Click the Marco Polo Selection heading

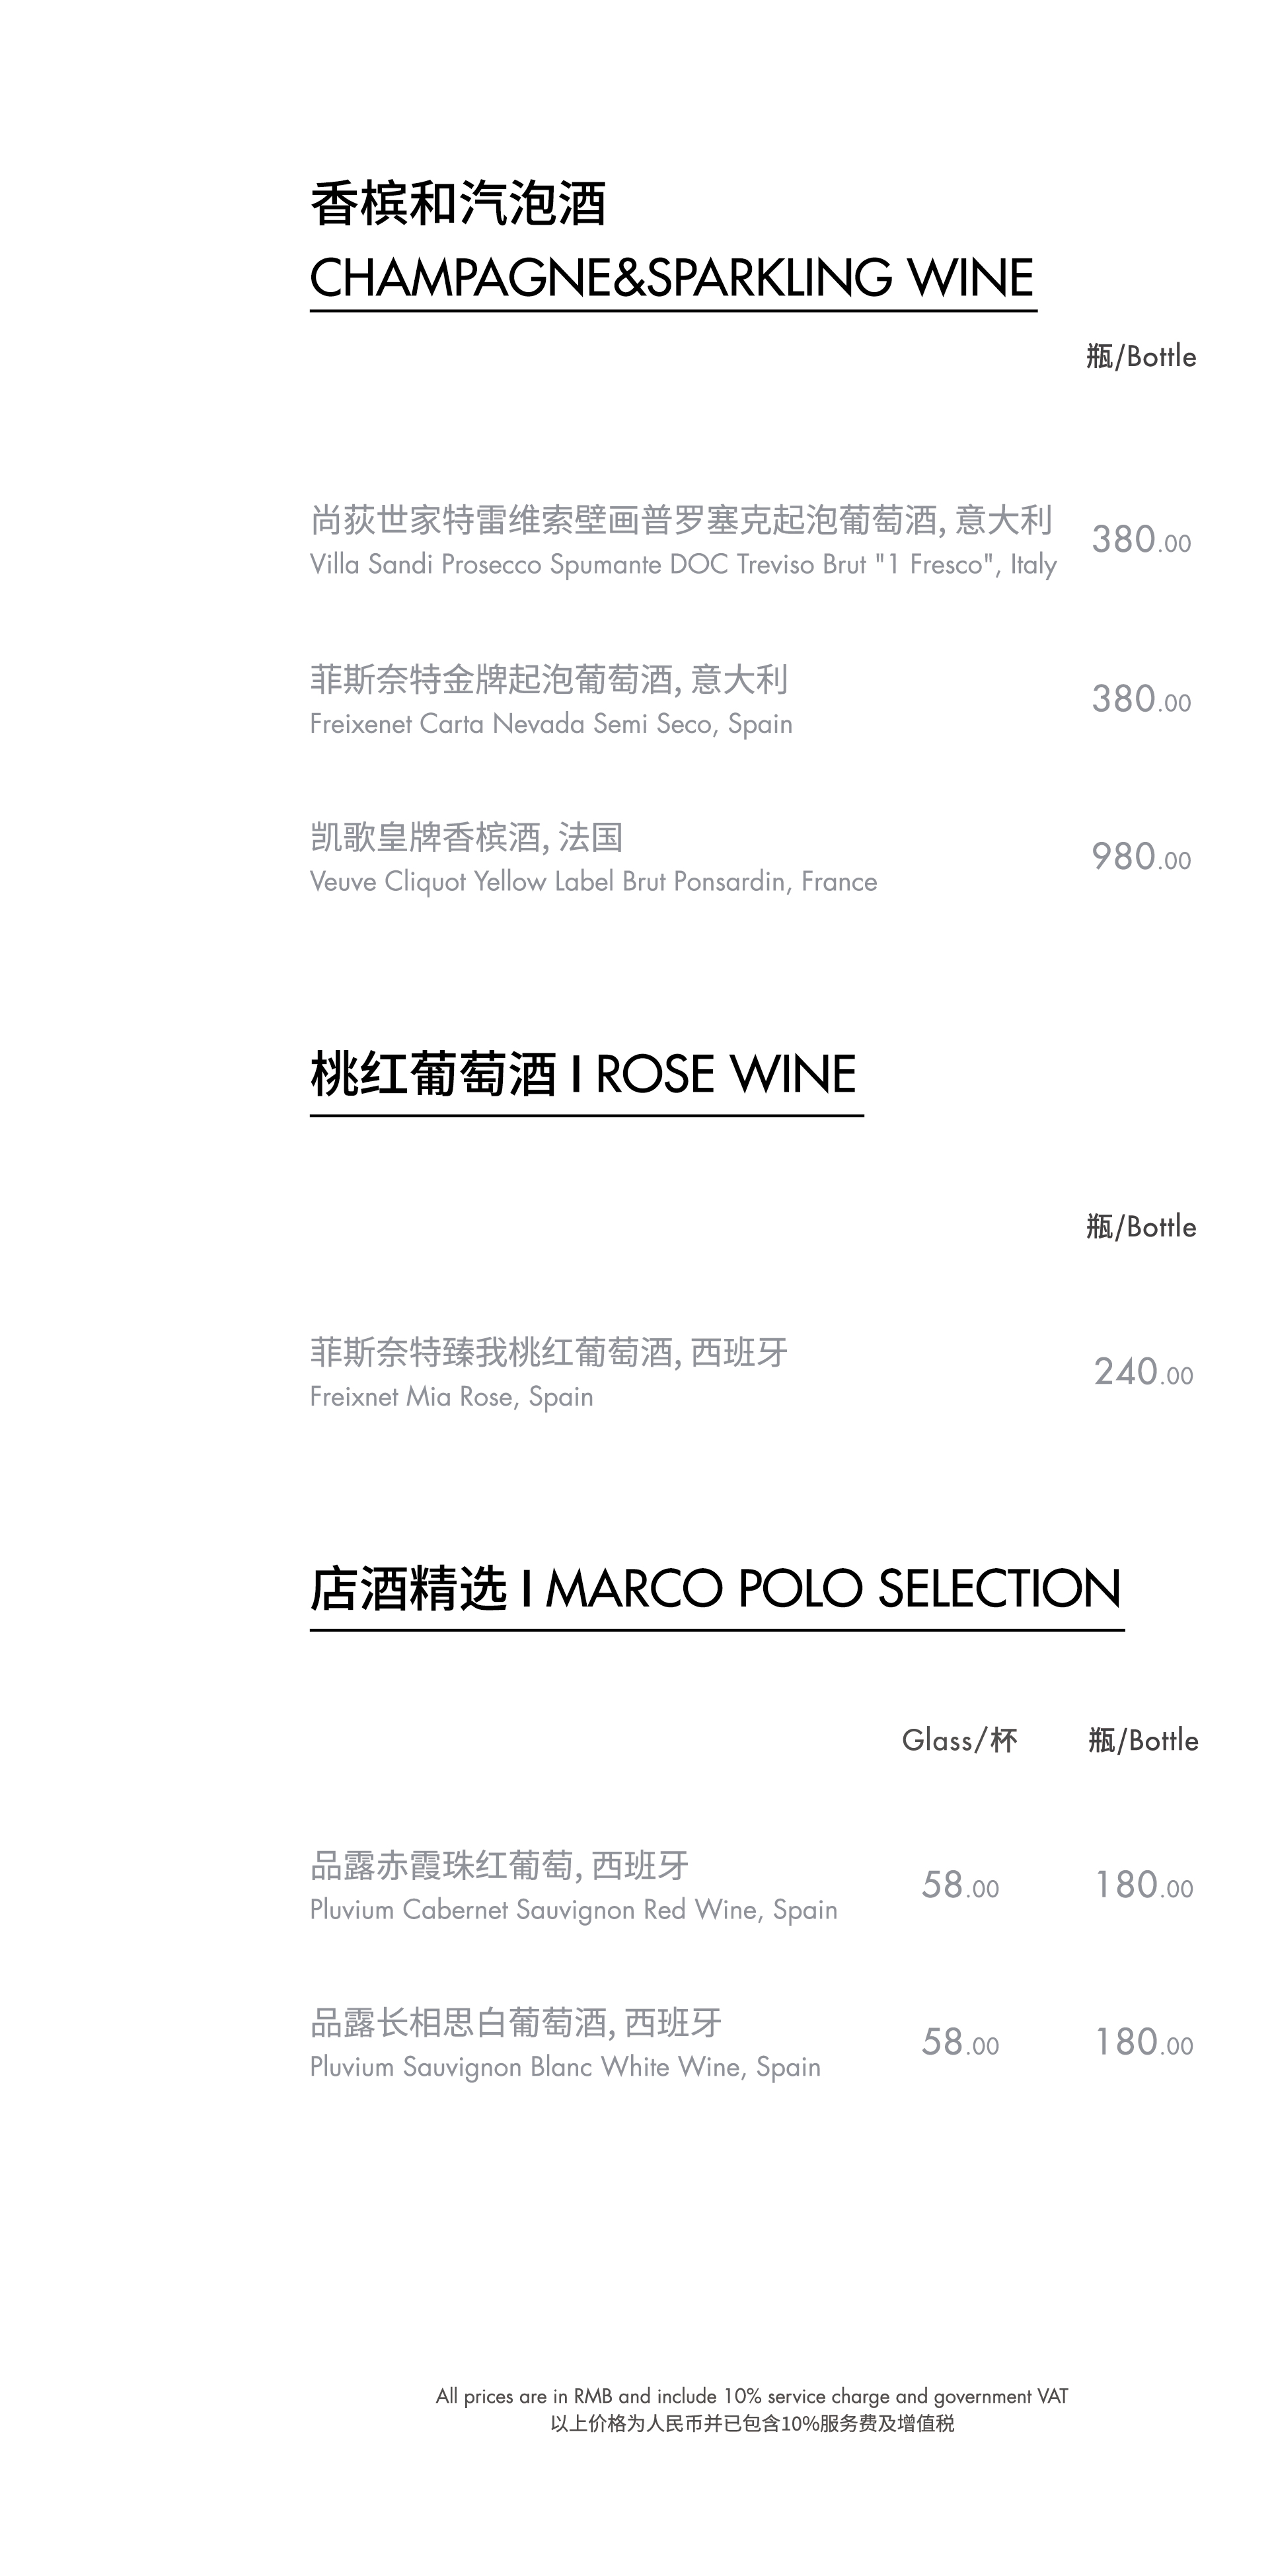tap(716, 1589)
